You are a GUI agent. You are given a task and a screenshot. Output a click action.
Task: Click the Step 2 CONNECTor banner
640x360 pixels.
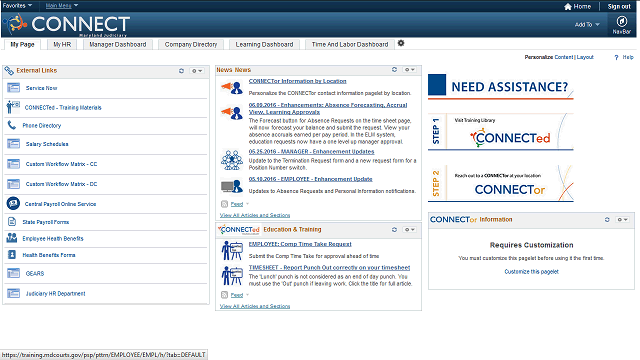501,183
